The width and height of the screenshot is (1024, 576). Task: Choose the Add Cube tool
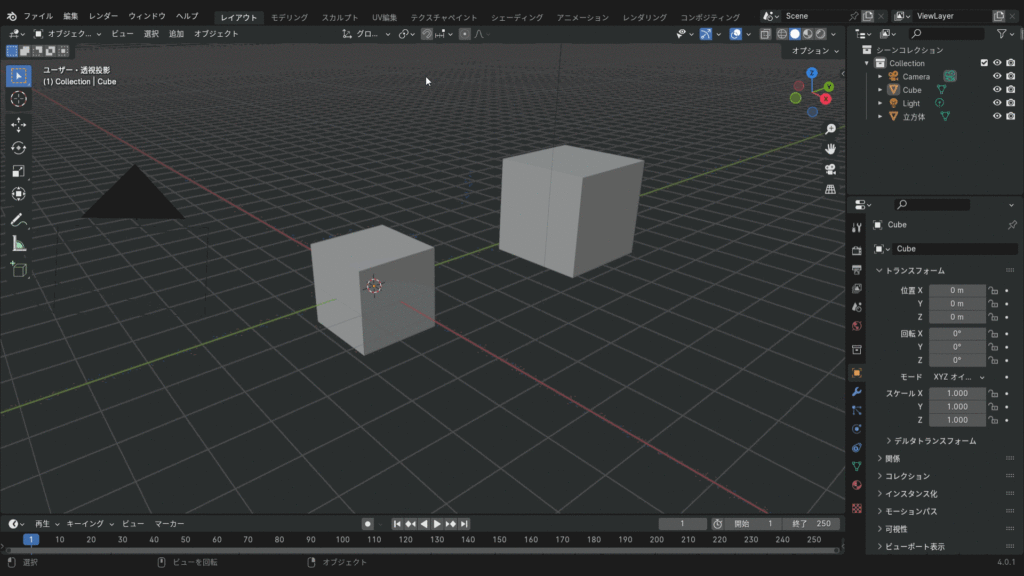tap(18, 269)
